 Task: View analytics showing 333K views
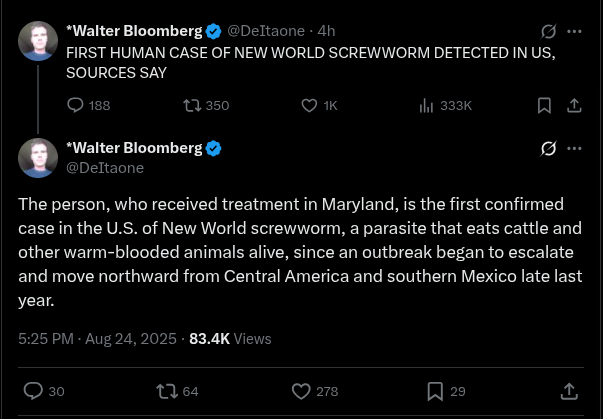coord(426,105)
